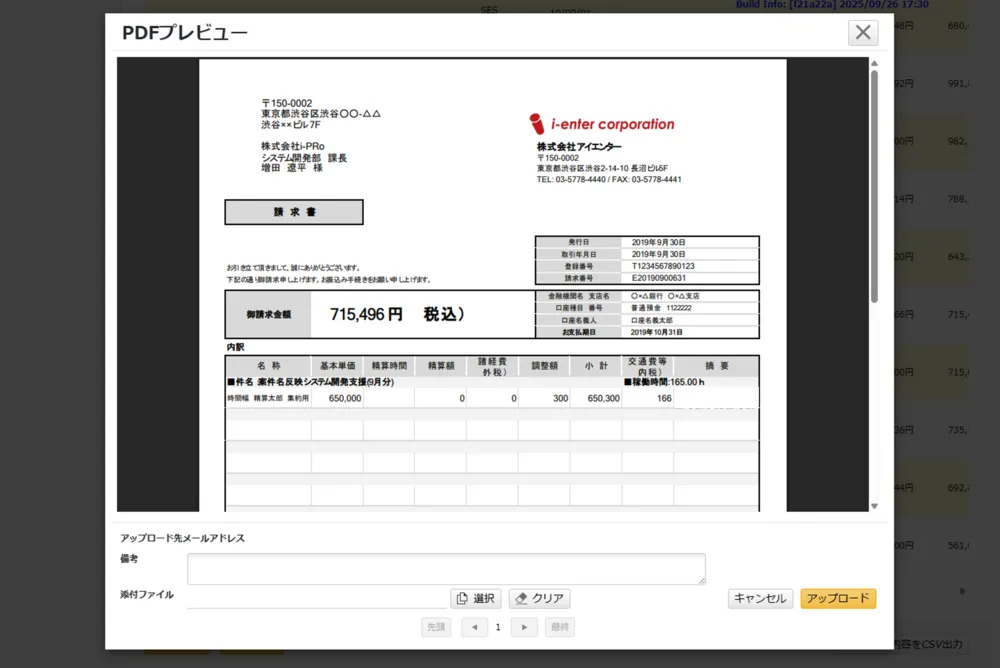Go to previous page with the left arrow
The width and height of the screenshot is (1000, 668).
[x=474, y=627]
